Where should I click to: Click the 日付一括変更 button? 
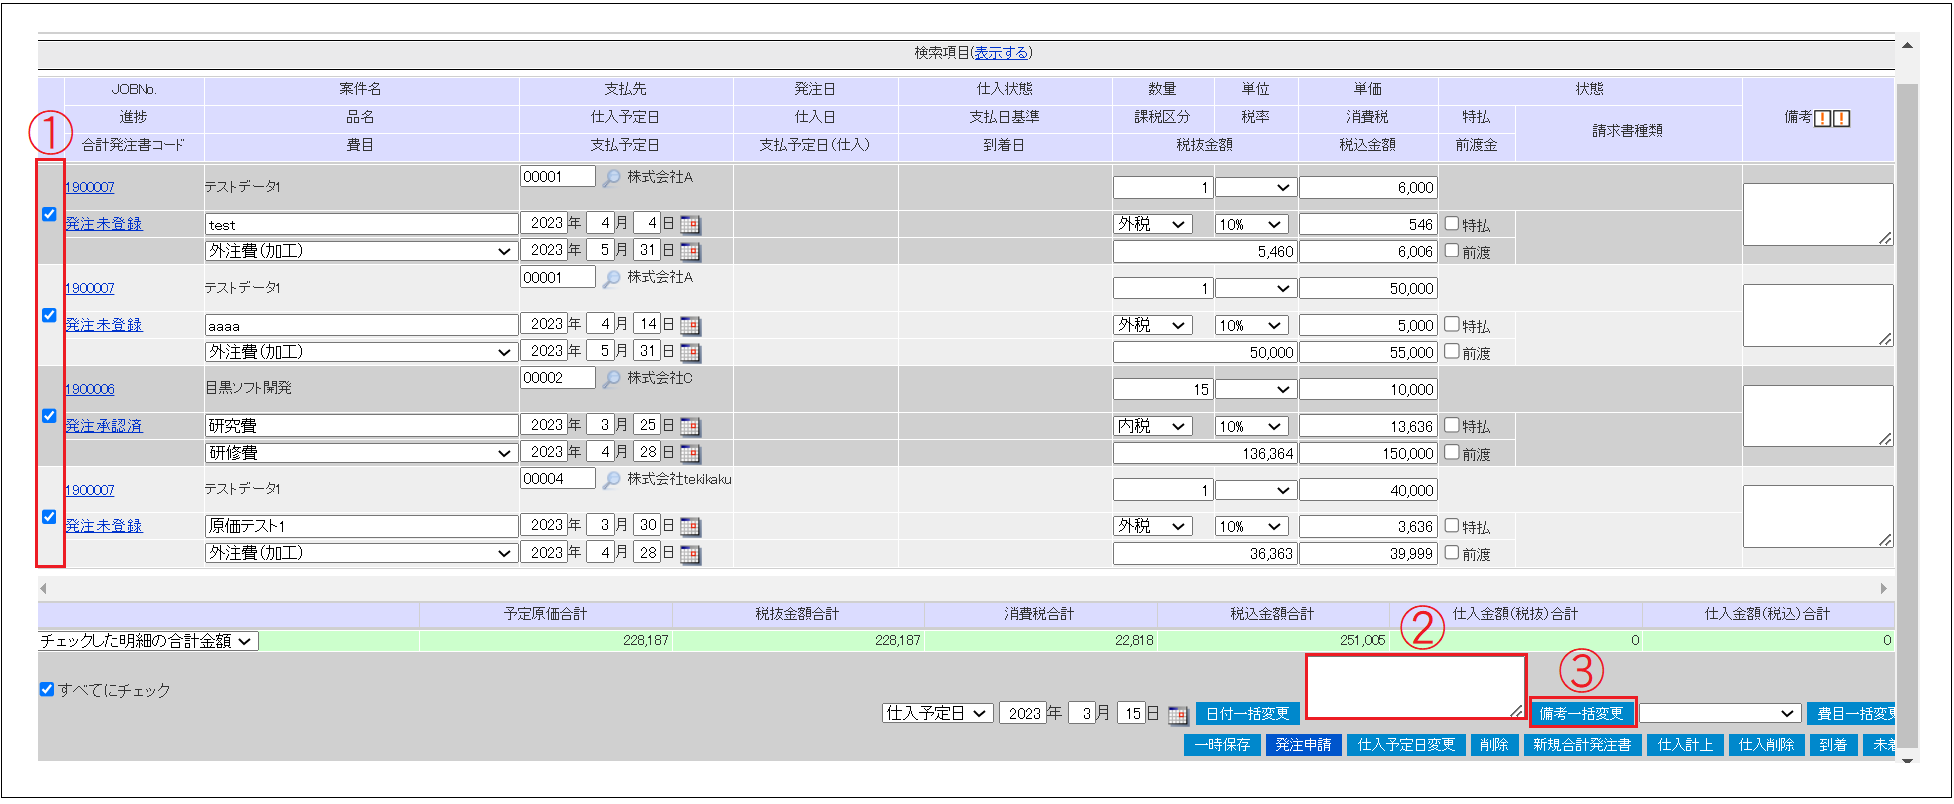[1247, 714]
